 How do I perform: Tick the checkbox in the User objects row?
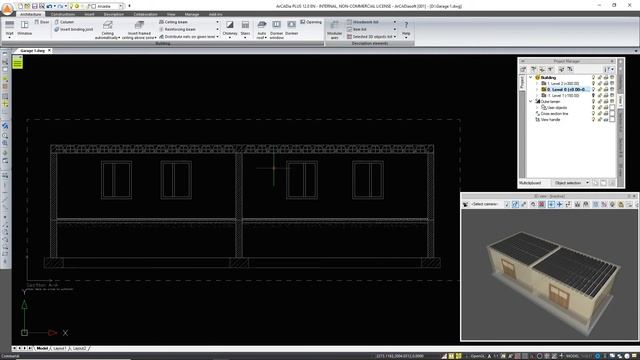tap(612, 108)
